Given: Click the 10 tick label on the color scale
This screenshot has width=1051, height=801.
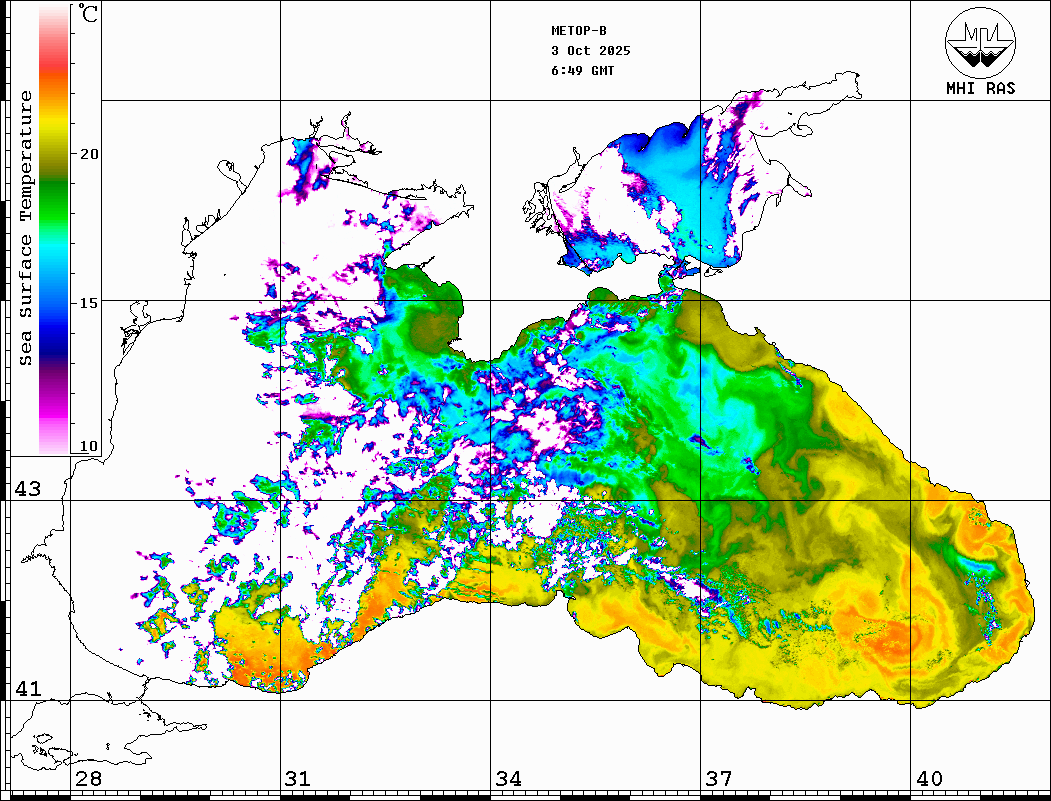Looking at the screenshot, I should click(x=90, y=447).
